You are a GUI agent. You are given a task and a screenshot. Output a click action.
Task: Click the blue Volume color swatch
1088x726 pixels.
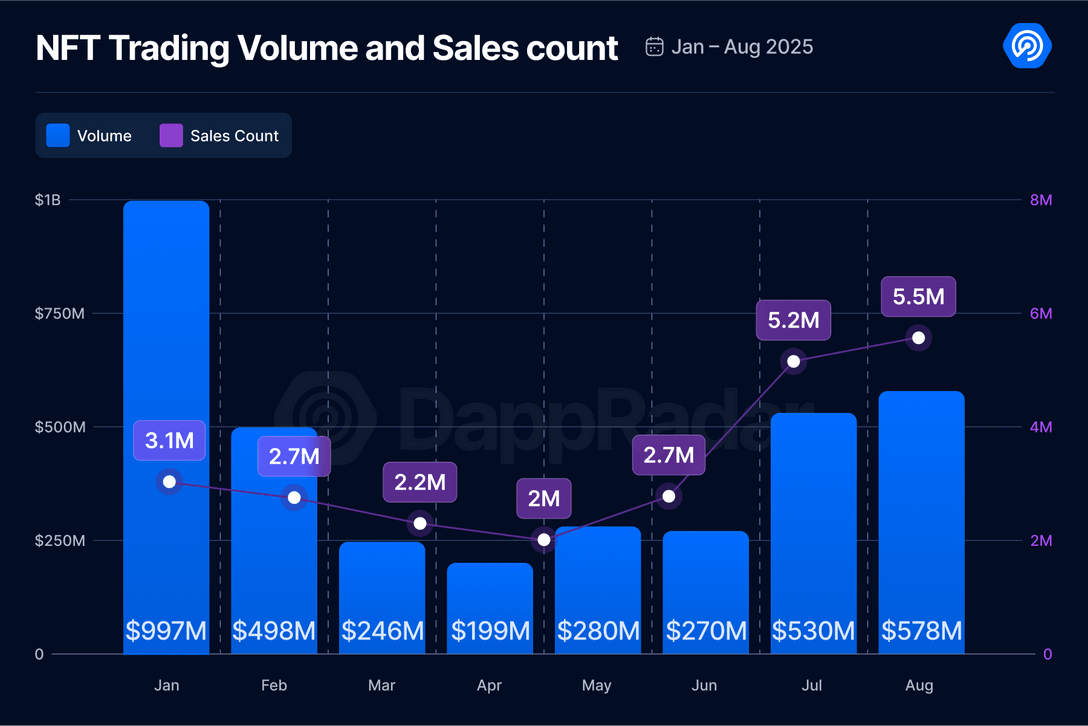pyautogui.click(x=58, y=136)
